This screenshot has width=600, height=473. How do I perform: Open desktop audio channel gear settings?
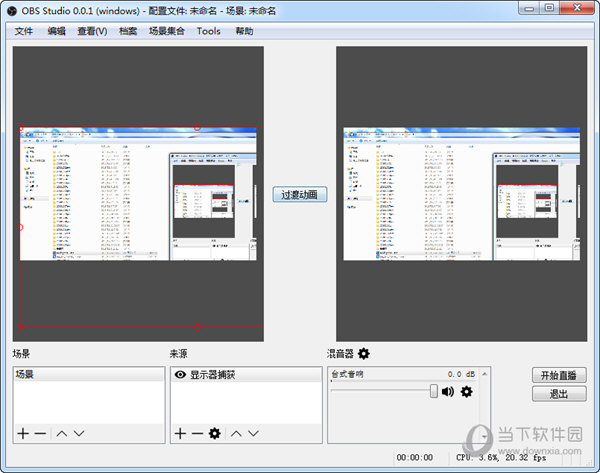click(x=466, y=391)
